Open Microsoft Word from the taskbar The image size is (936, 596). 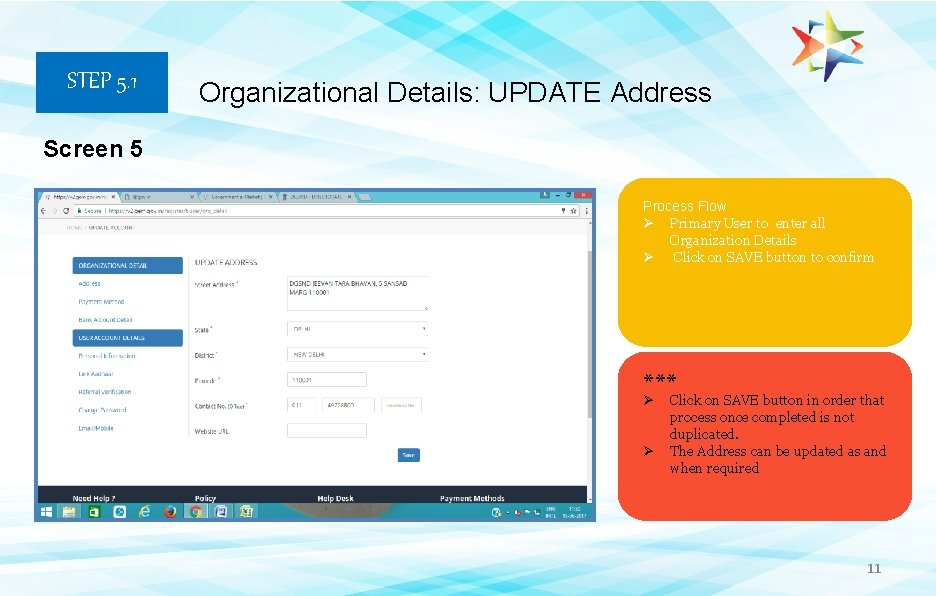(220, 511)
